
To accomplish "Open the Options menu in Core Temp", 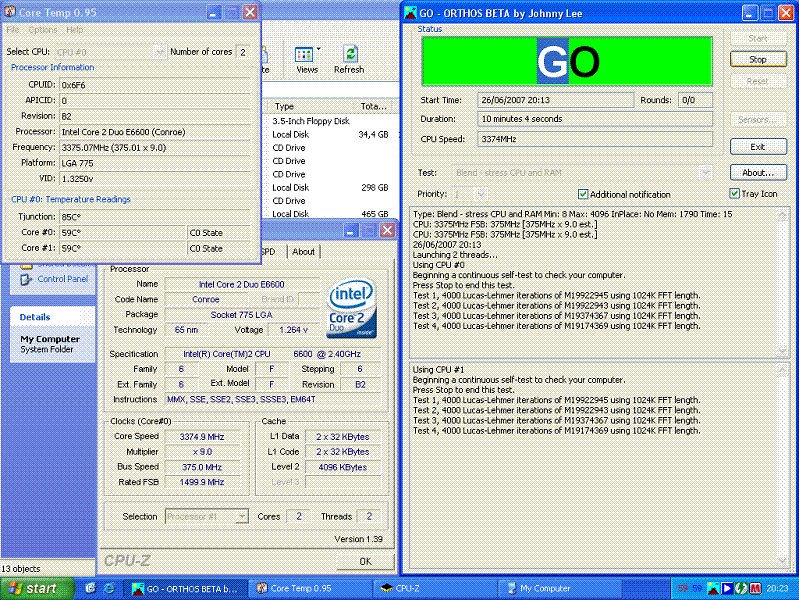I will (x=43, y=30).
